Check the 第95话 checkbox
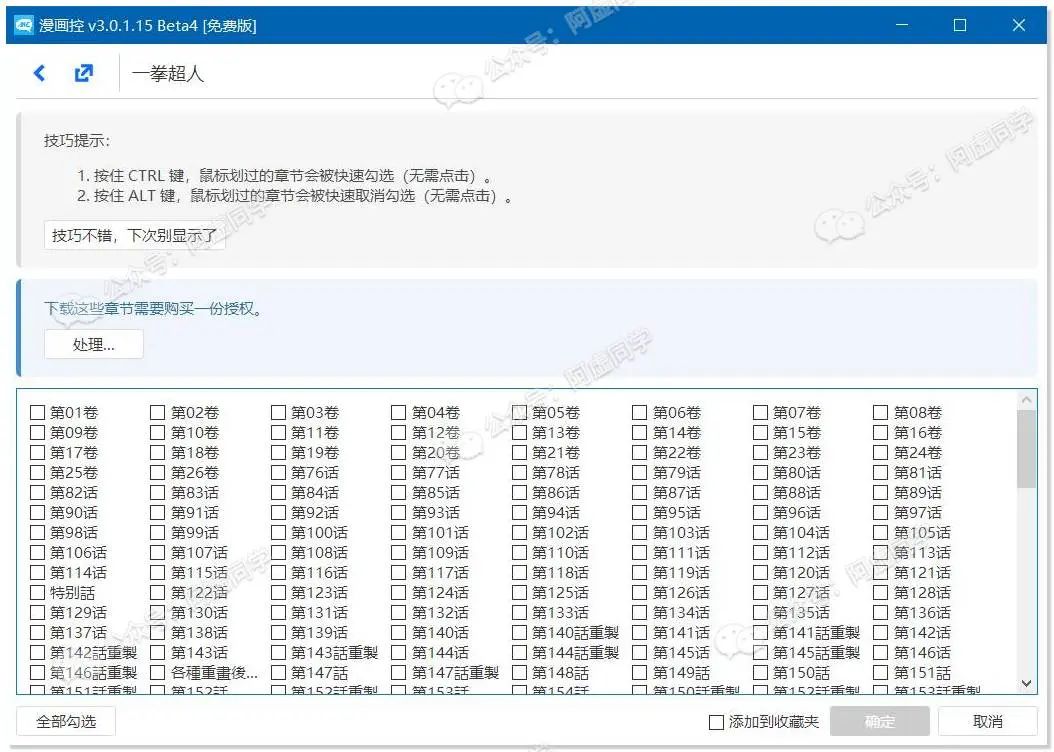This screenshot has width=1054, height=752. (640, 513)
